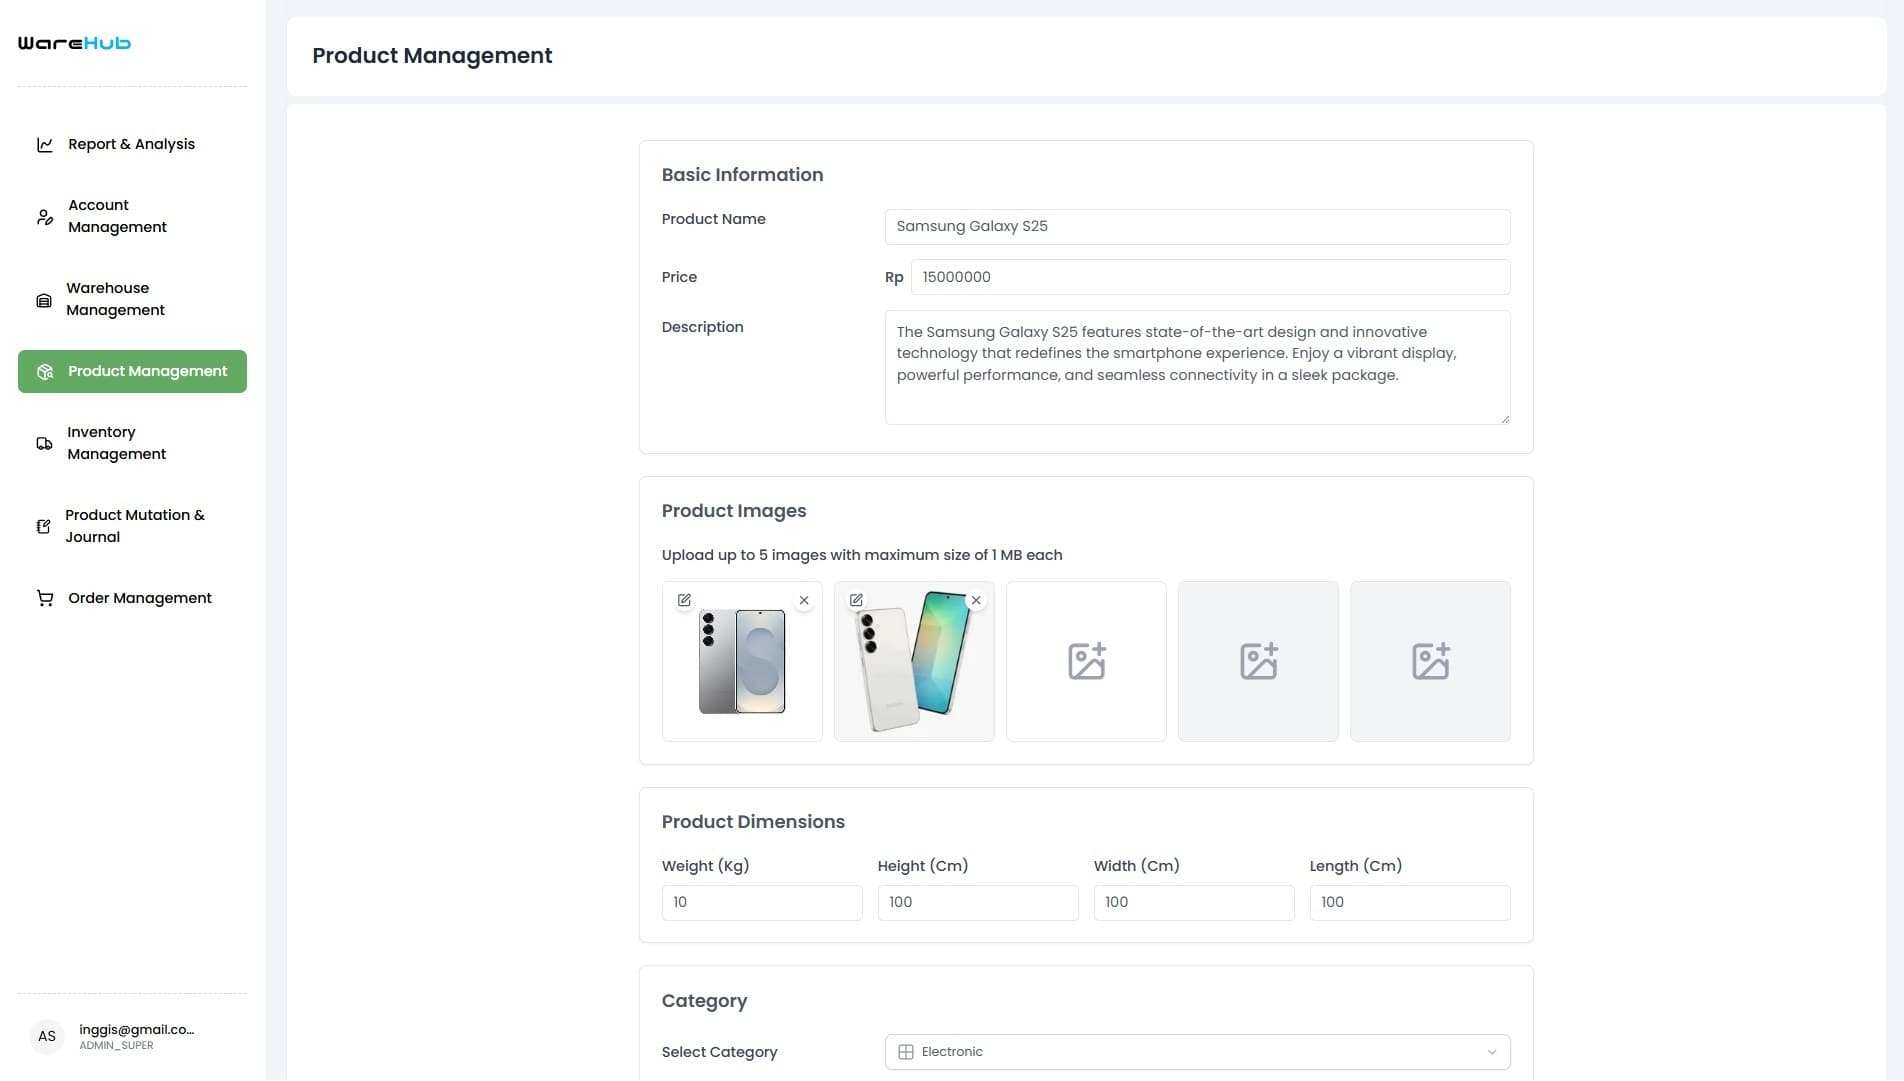Click the edit pencil on first product image

[684, 600]
